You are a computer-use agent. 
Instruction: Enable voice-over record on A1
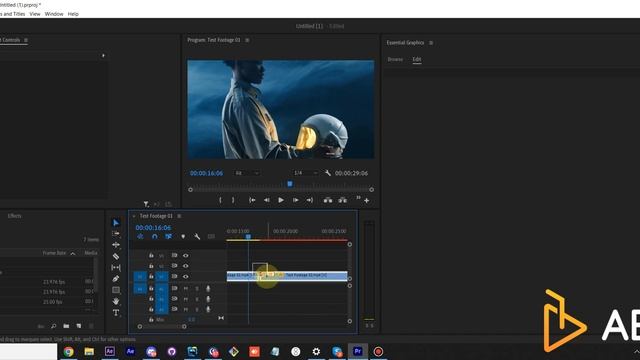pos(208,289)
